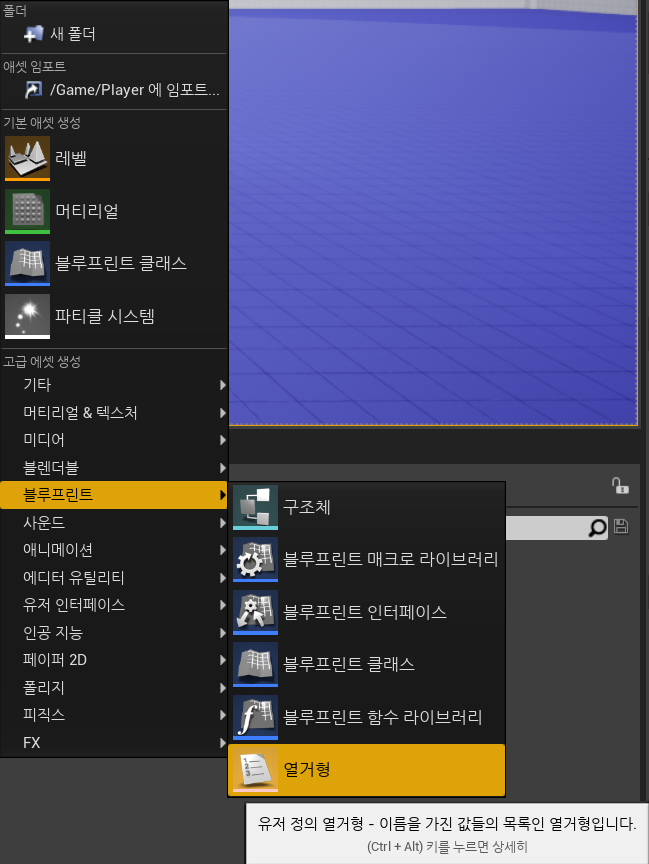649x864 pixels.
Task: Open the 기타 menu category
Action: point(114,385)
